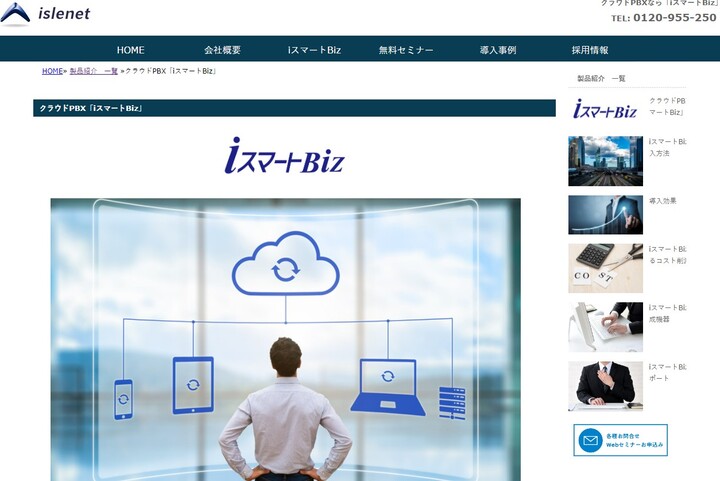Click the cloud sync icon in hero image
Screen dimensions: 720x481
(x=285, y=265)
